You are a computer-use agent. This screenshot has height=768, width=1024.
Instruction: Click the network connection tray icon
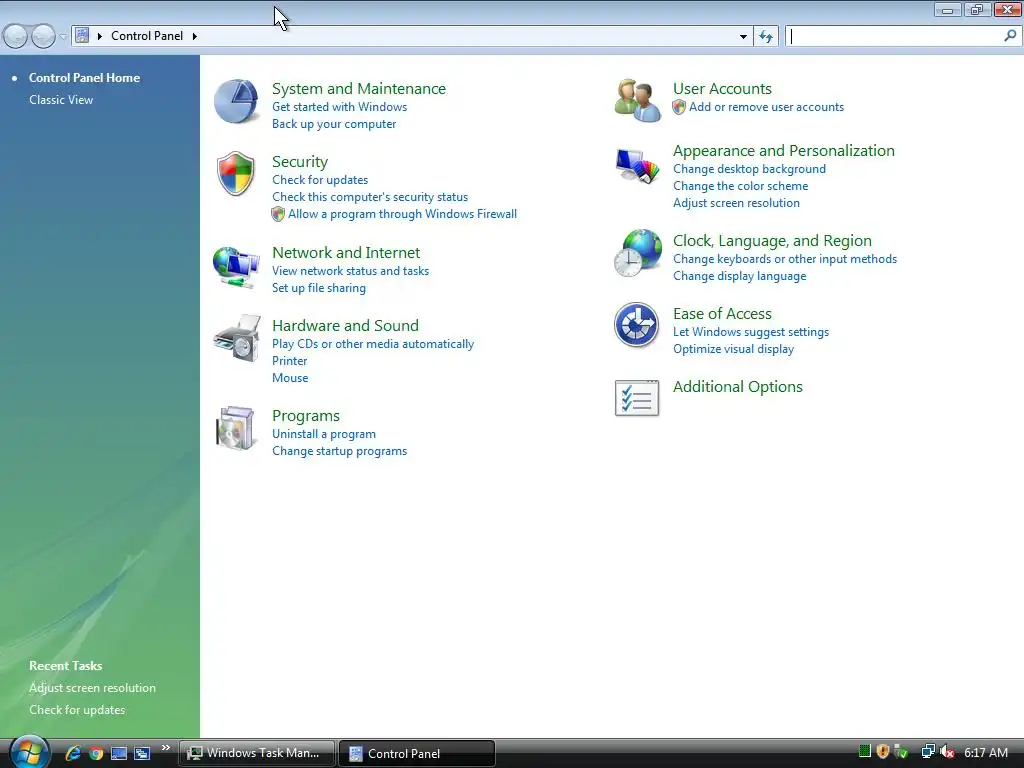point(928,752)
